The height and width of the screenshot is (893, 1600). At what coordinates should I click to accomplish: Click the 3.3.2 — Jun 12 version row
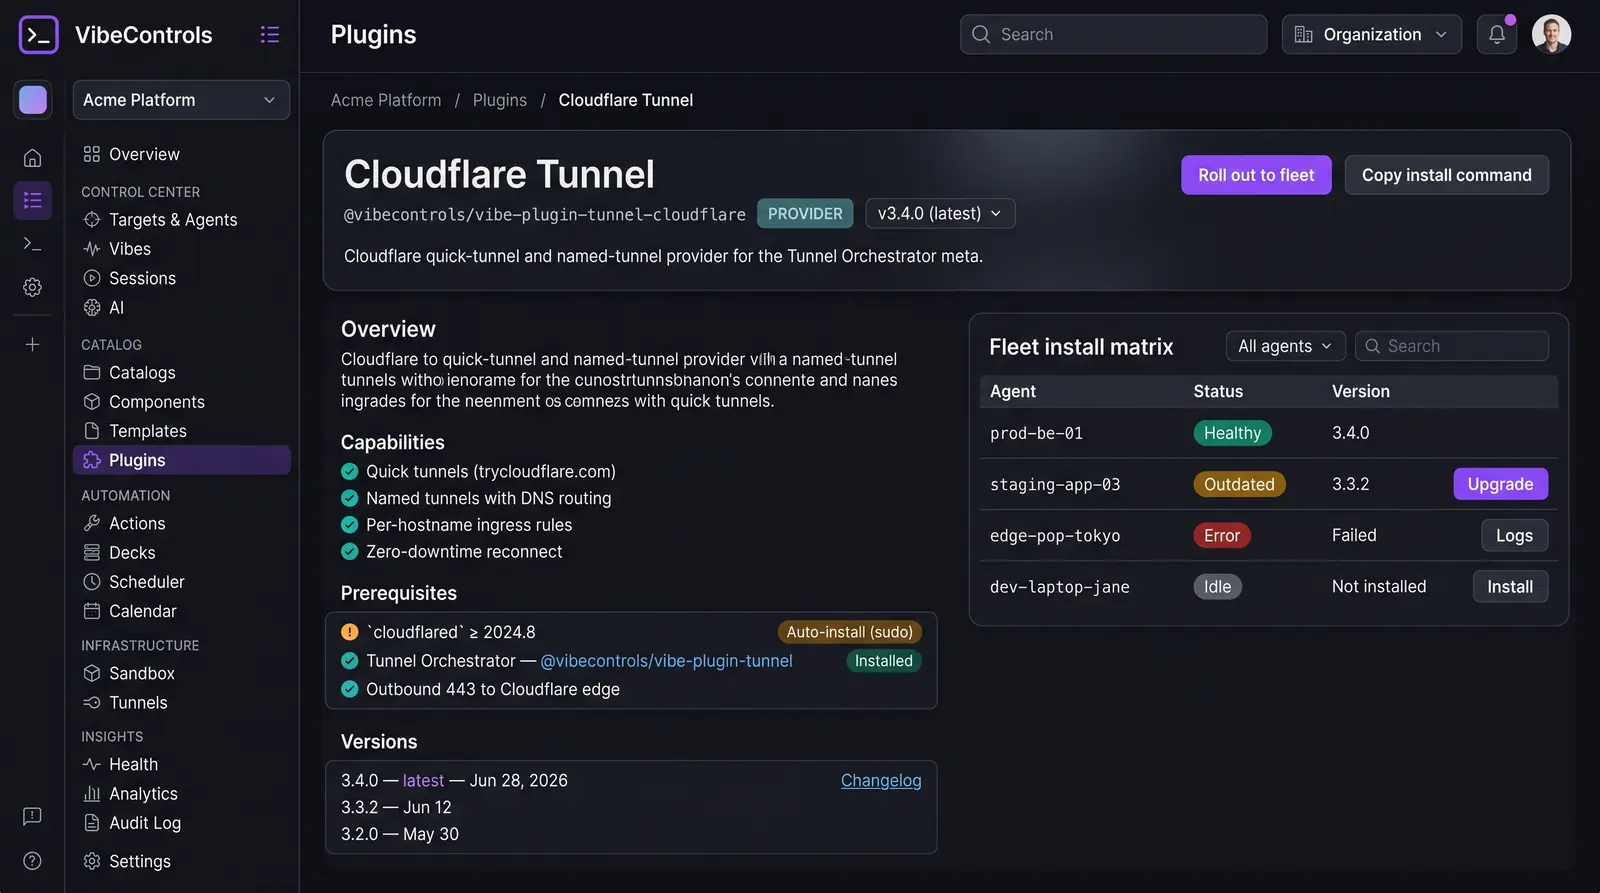[396, 807]
